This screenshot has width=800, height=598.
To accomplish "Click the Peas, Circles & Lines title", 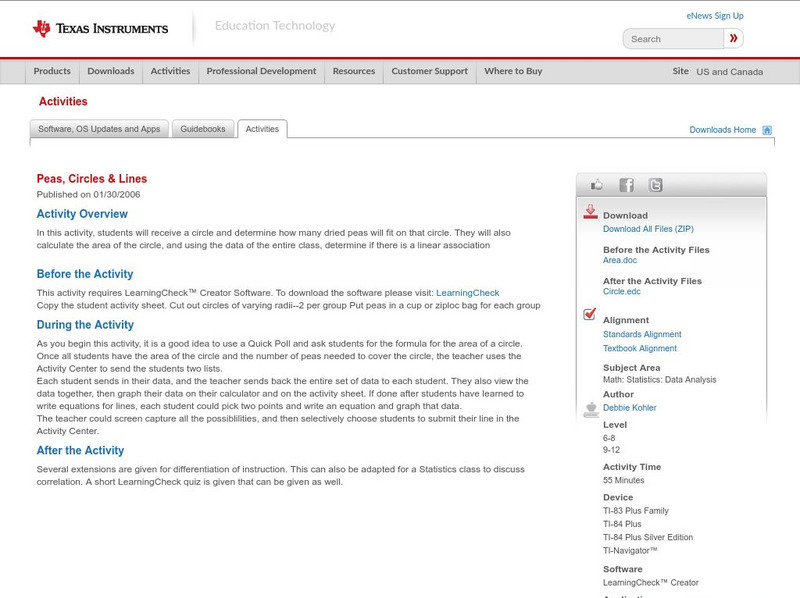I will 92,179.
